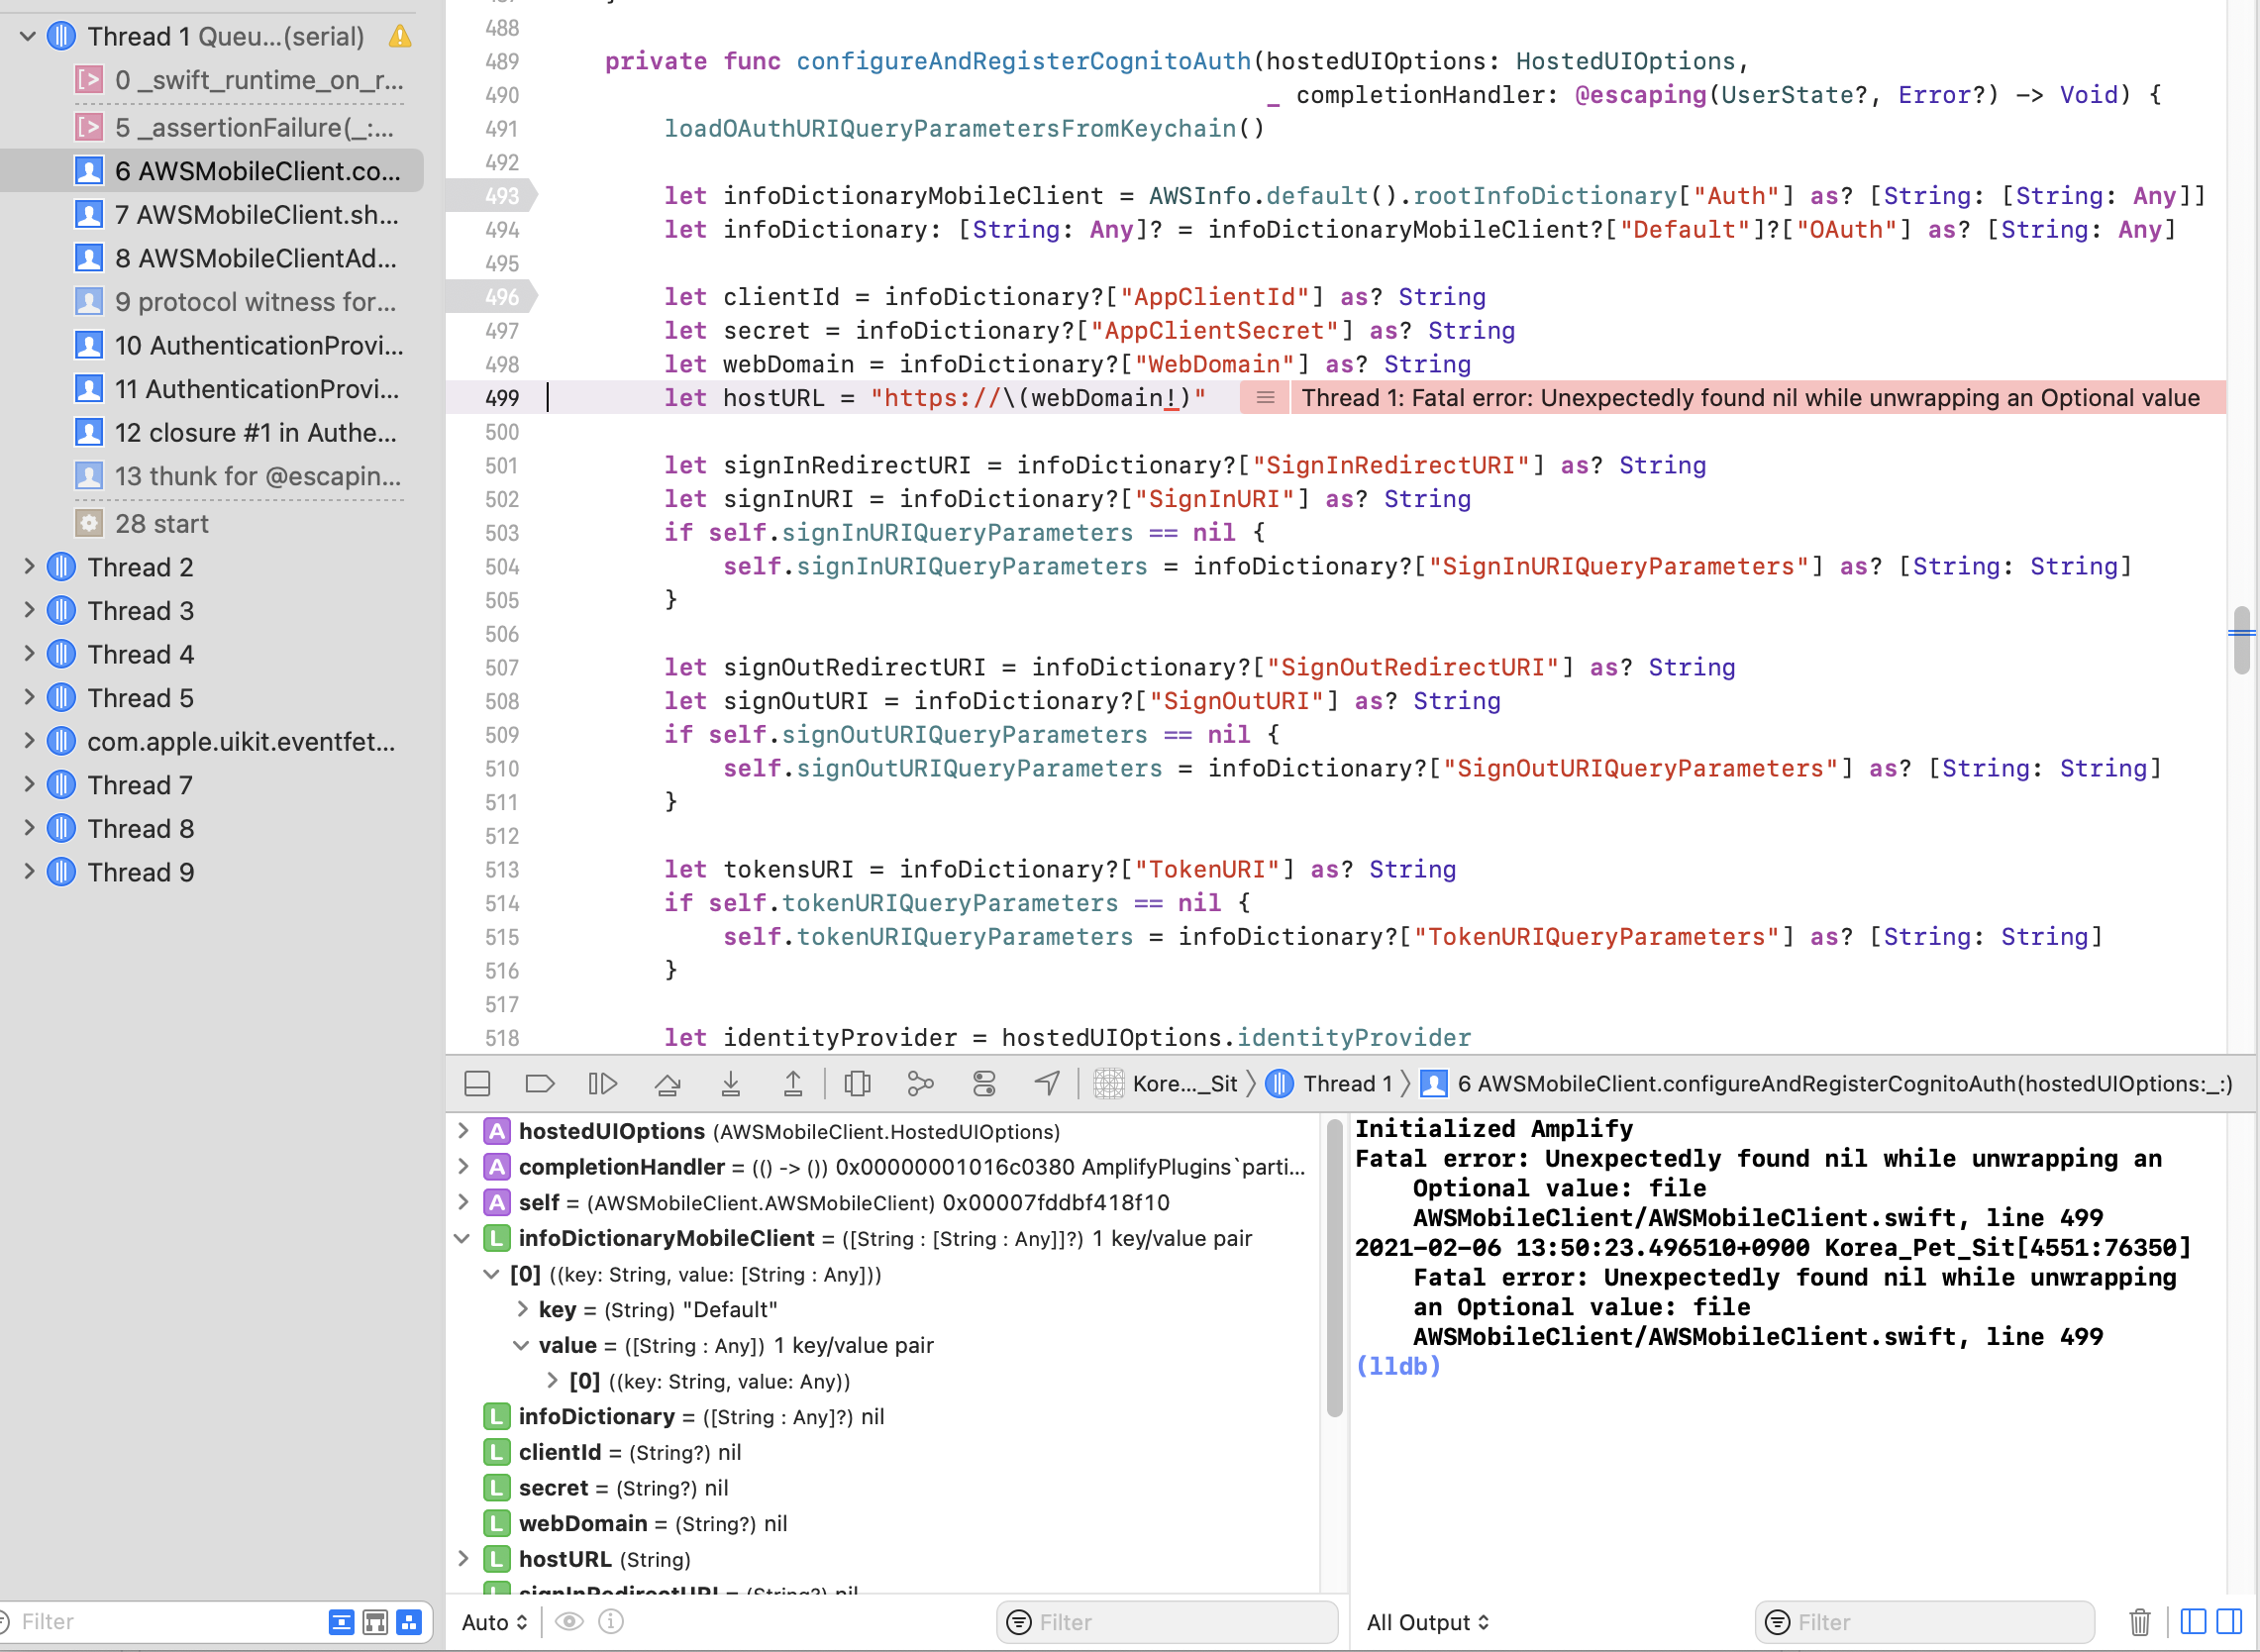Simulate a location for the app
Viewport: 2260px width, 1652px height.
pos(1046,1083)
